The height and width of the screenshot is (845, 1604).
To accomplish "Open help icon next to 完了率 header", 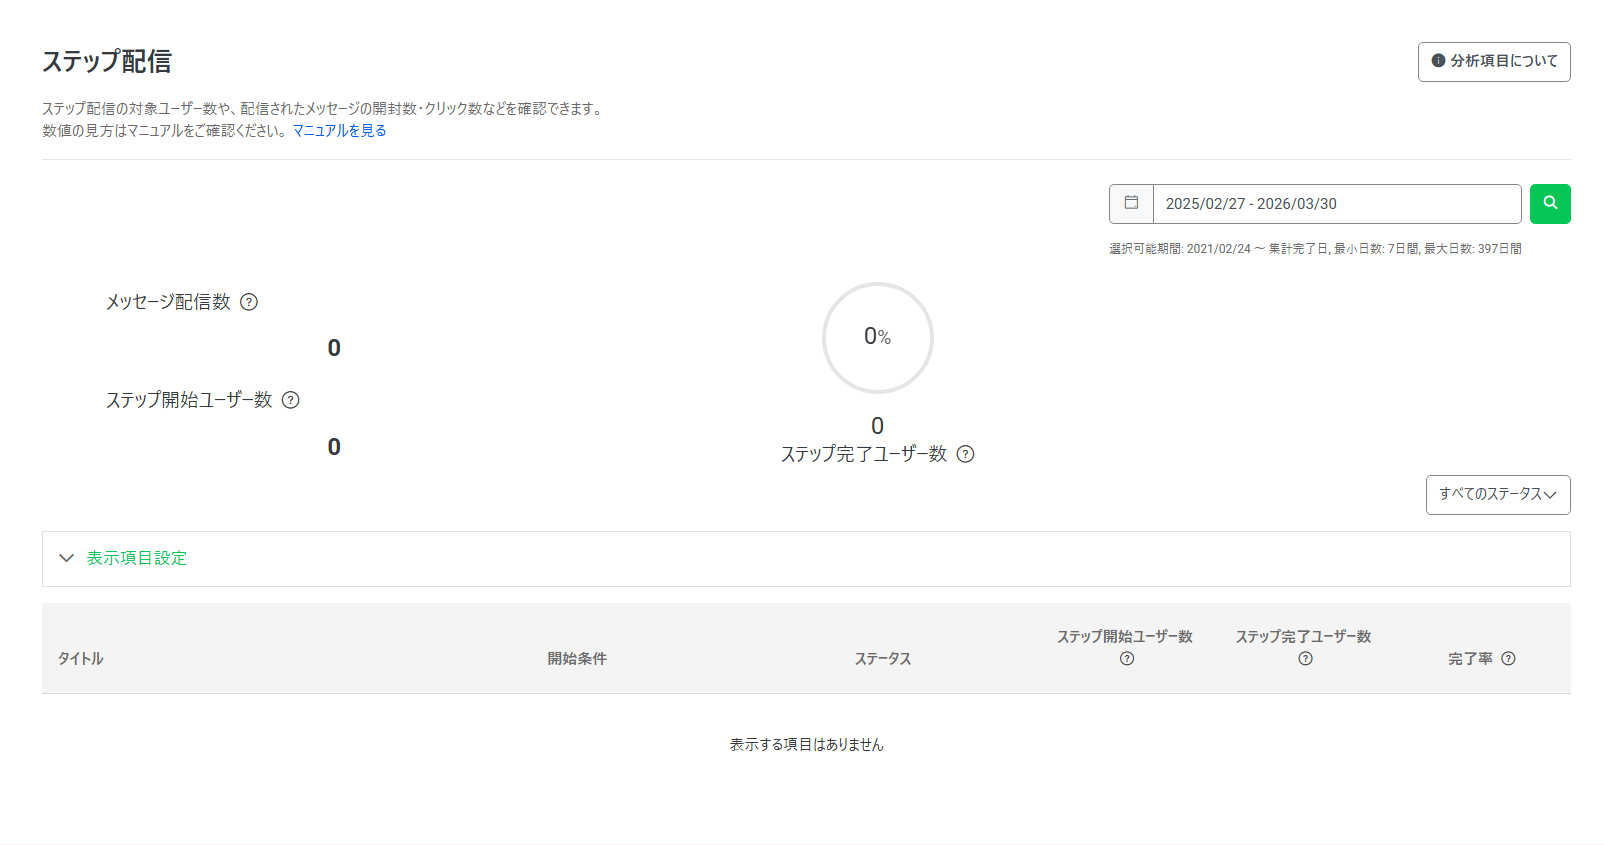I will click(1508, 658).
